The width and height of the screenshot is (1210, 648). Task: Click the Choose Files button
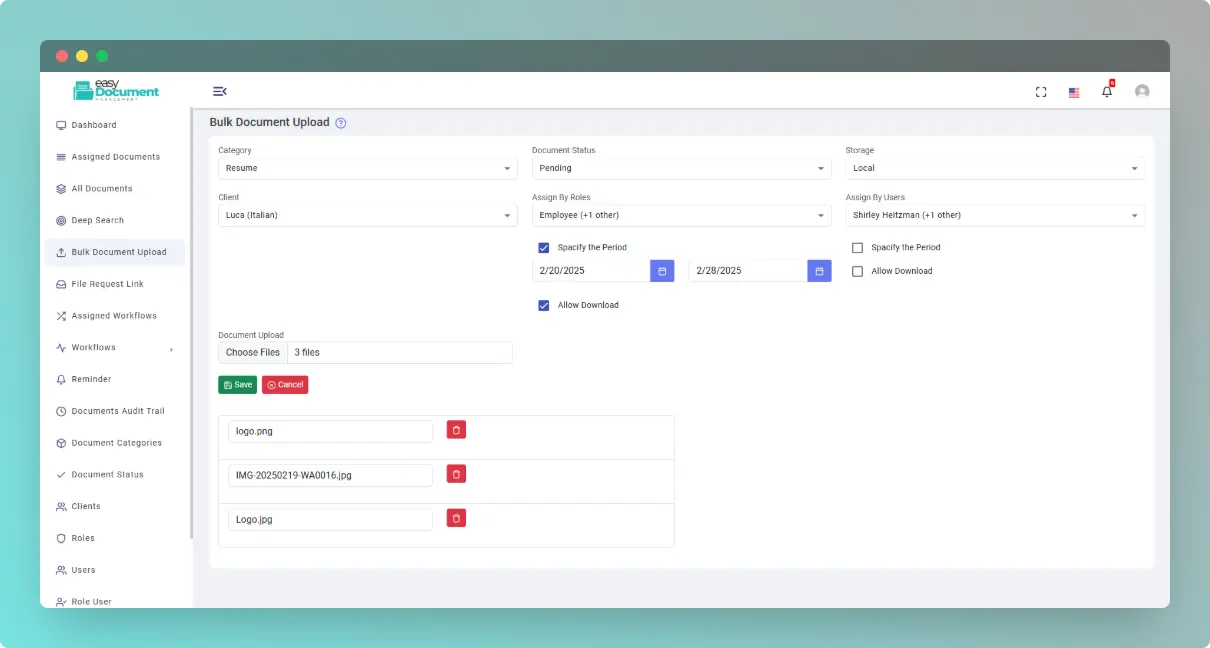coord(253,352)
